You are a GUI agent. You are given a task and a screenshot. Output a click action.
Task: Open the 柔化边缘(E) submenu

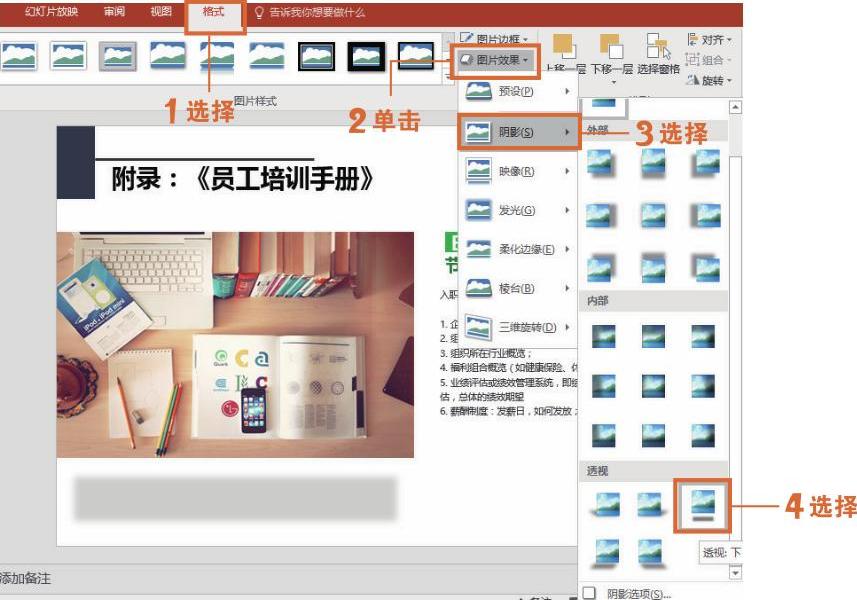517,249
